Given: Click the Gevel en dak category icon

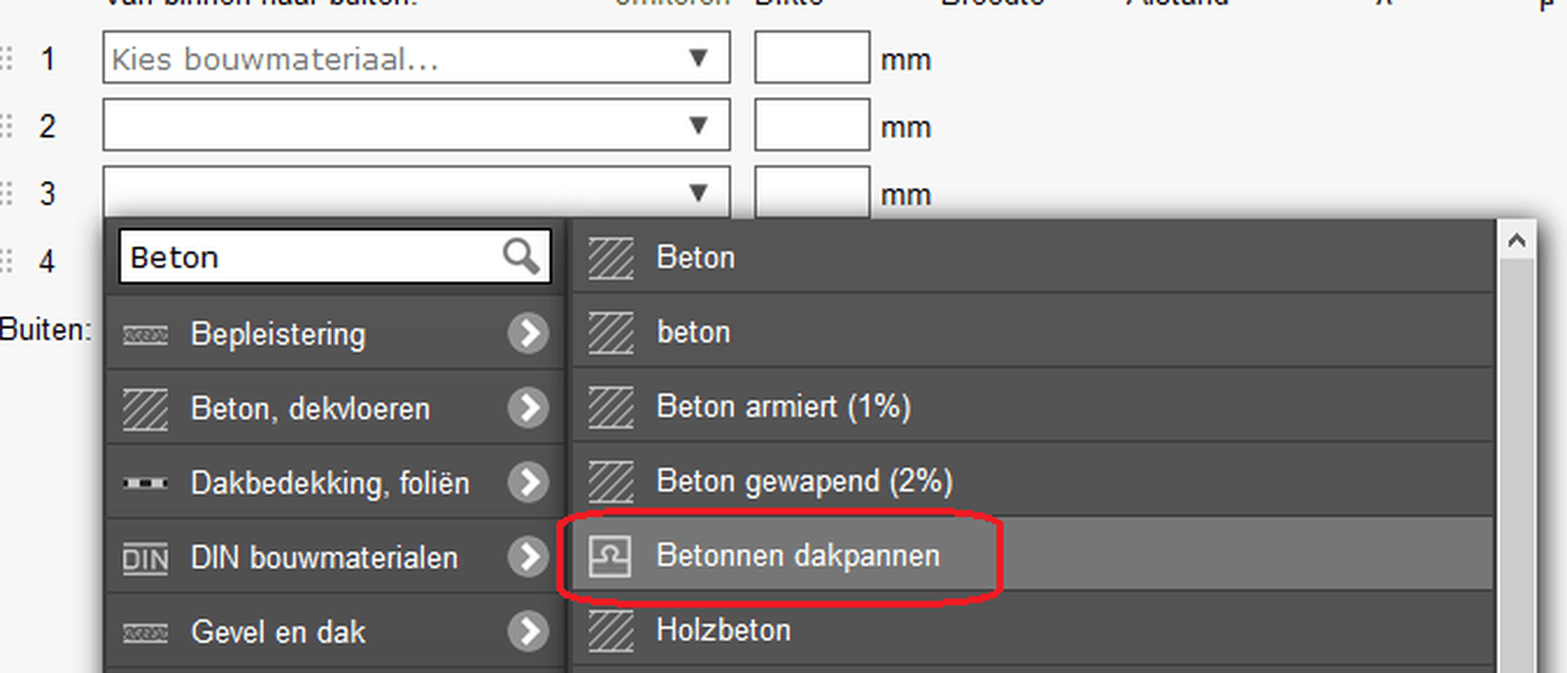Looking at the screenshot, I should (145, 632).
